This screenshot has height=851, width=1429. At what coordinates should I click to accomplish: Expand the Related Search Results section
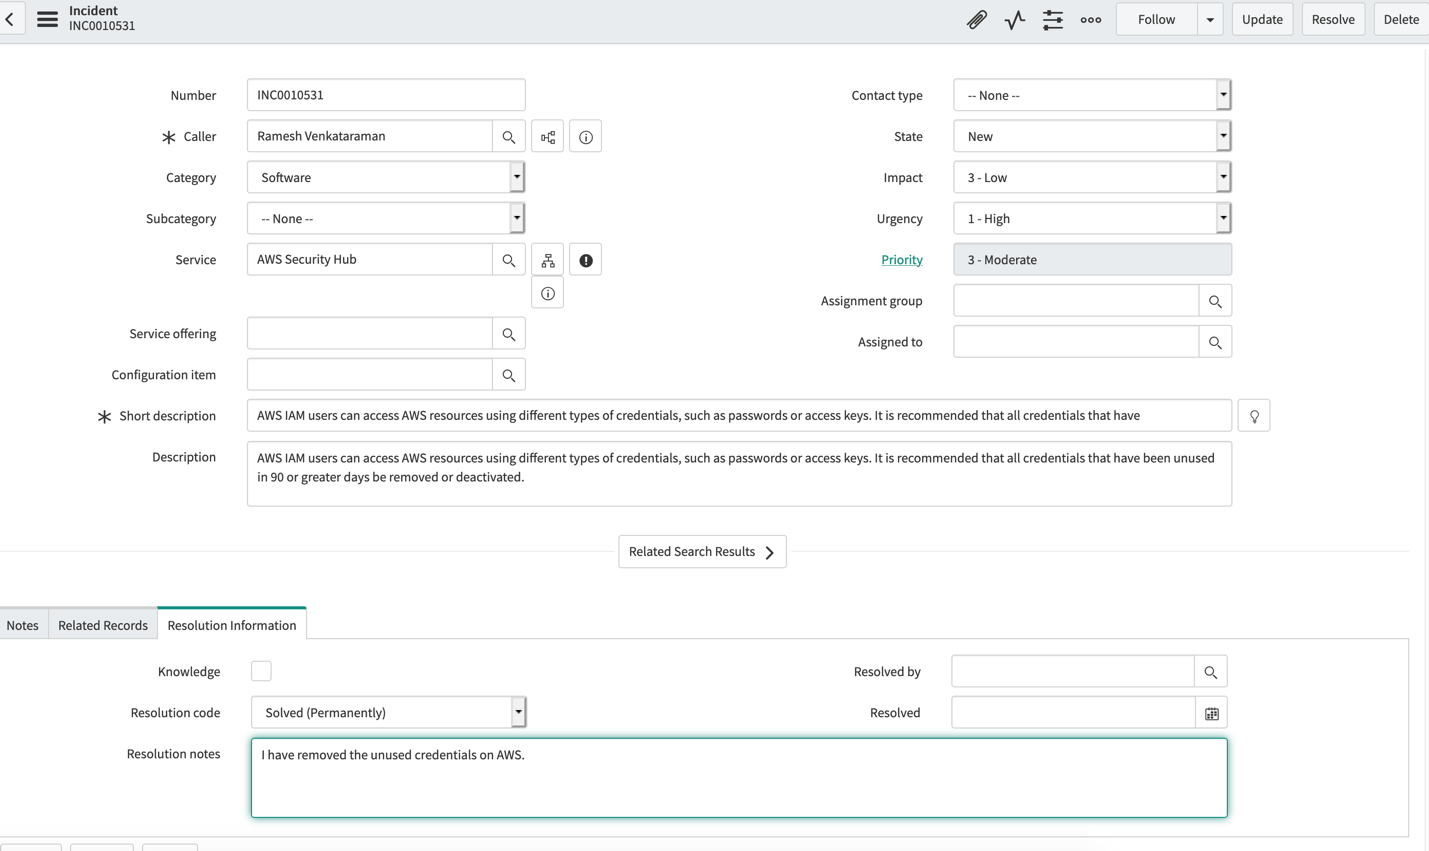click(702, 551)
